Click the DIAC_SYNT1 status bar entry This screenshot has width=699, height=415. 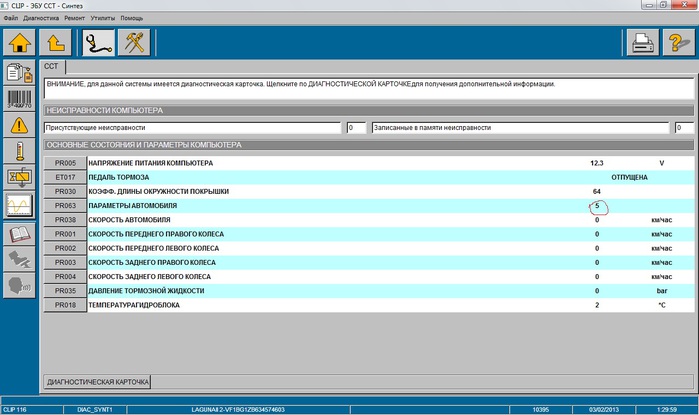(95, 410)
